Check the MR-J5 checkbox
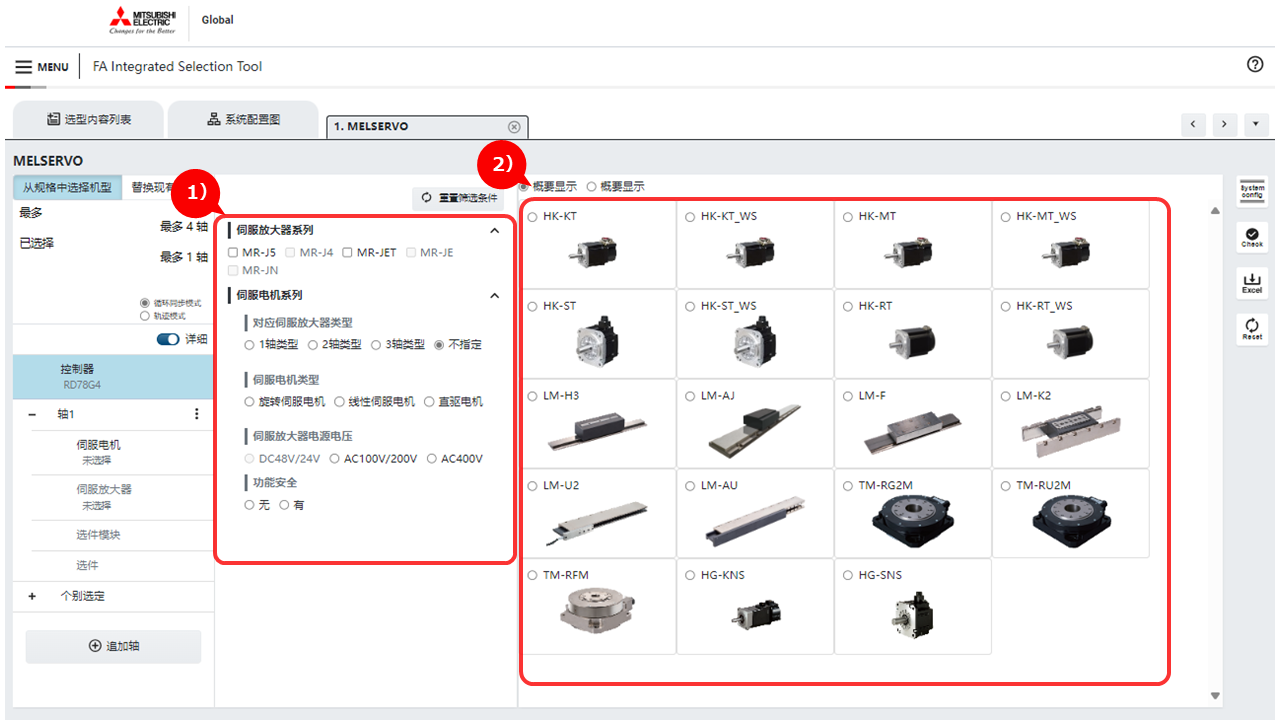This screenshot has width=1280, height=720. pyautogui.click(x=233, y=253)
